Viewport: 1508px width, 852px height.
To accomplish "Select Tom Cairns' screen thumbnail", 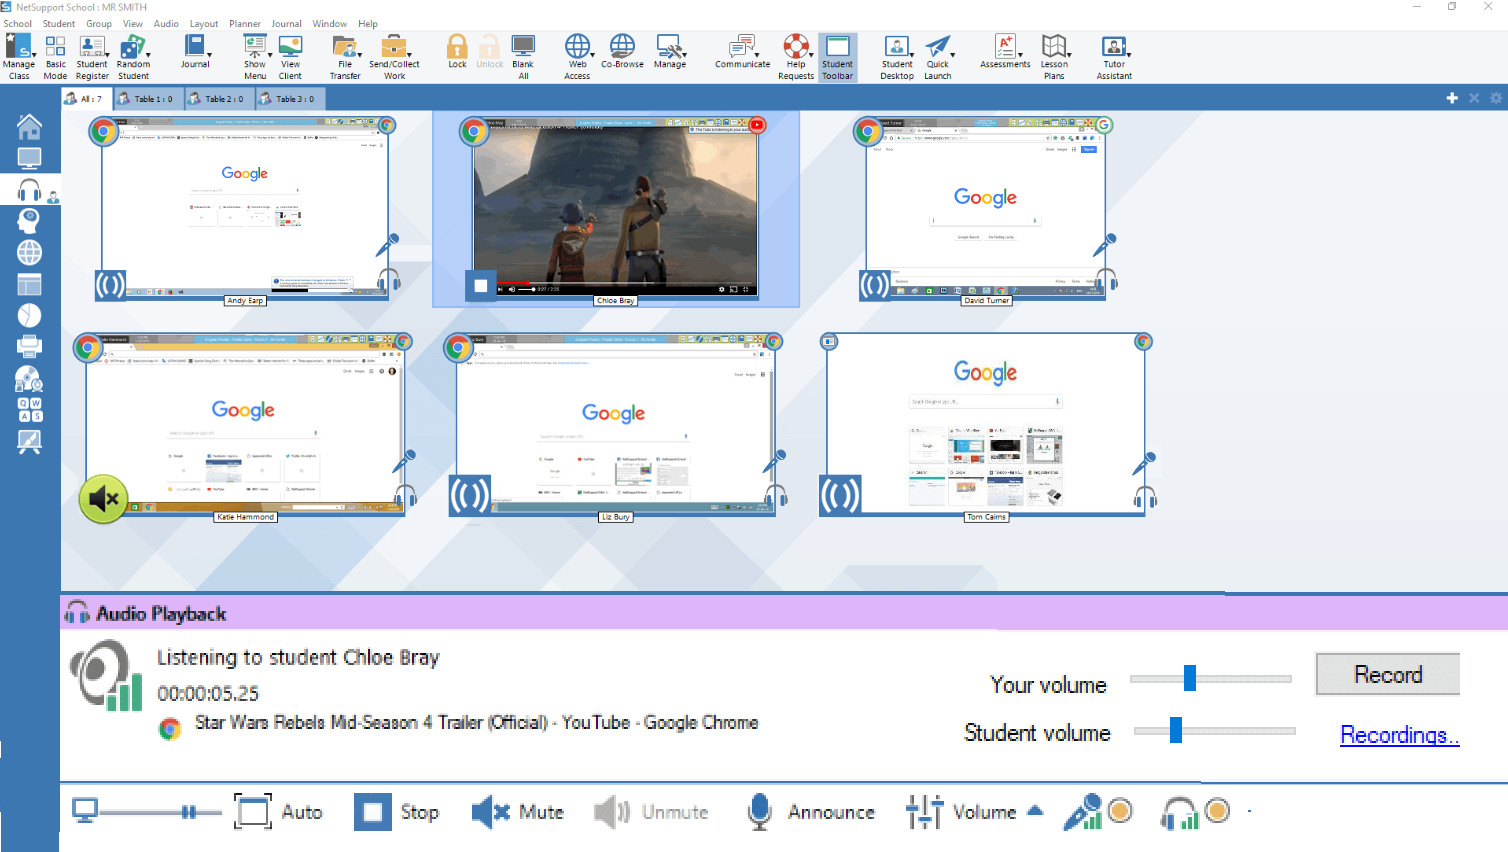I will tap(985, 424).
